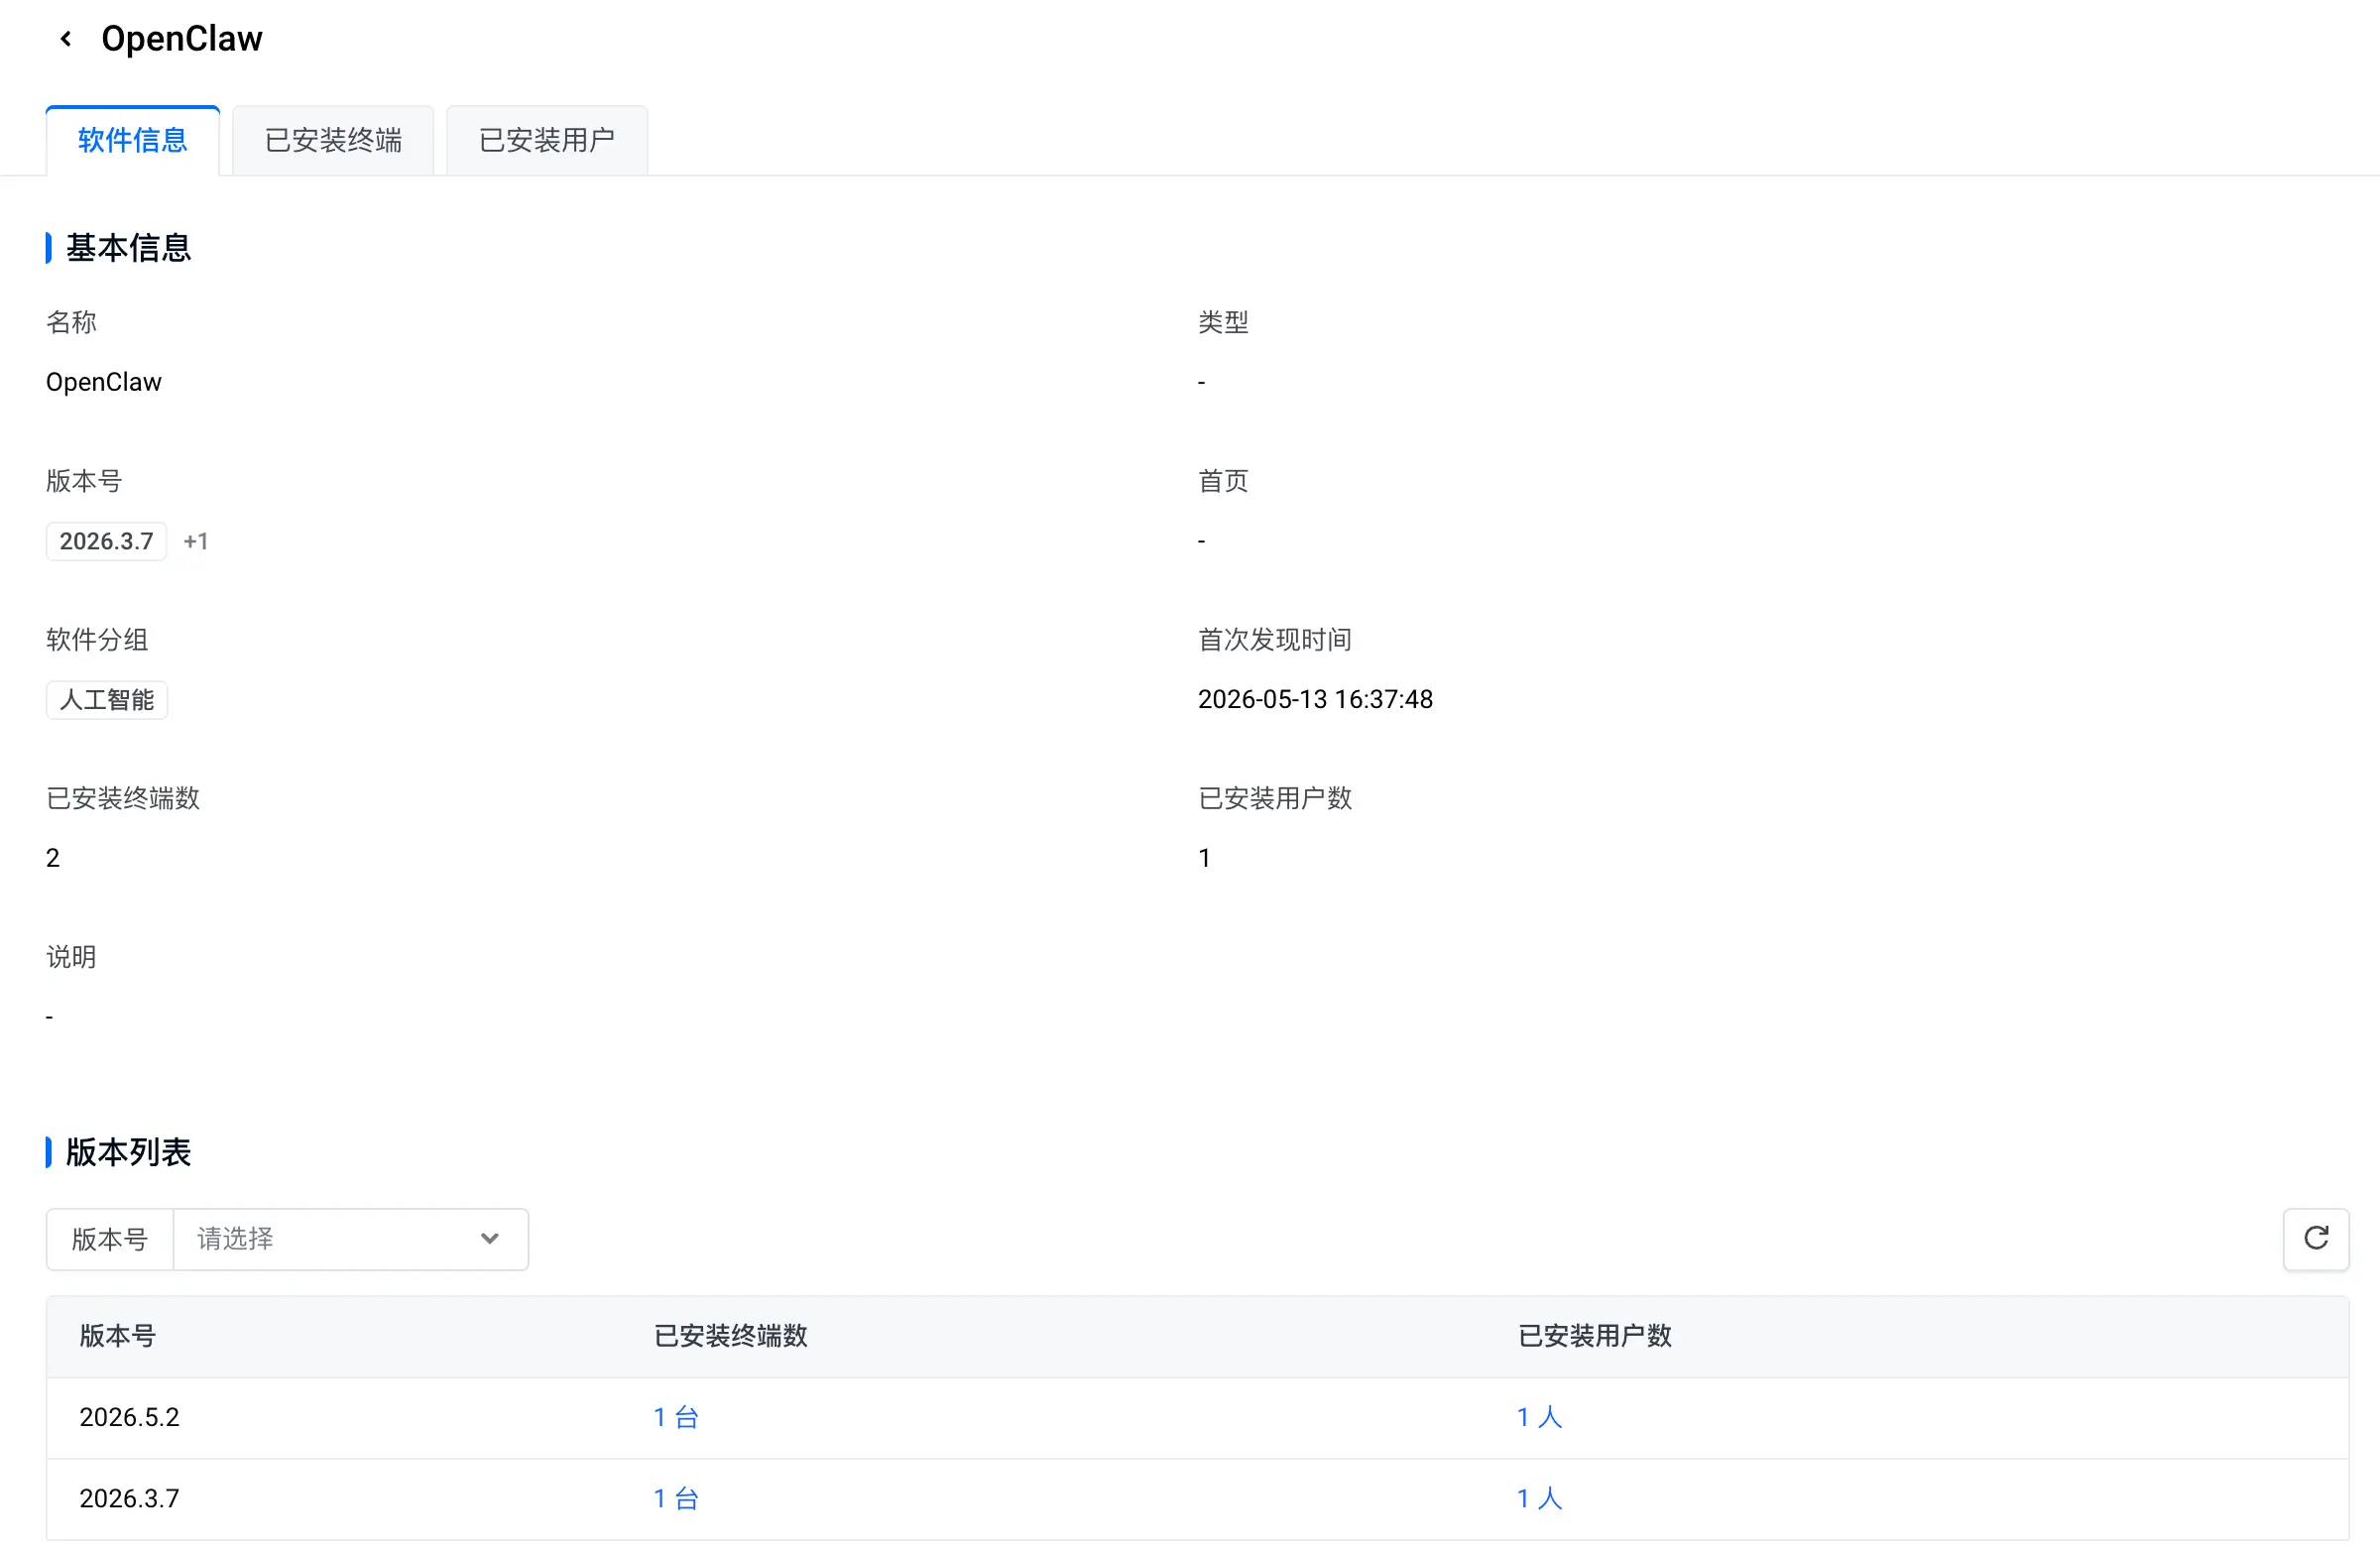2380x1550 pixels.
Task: Open 1 人 link for version 2026.5.2
Action: 1539,1417
